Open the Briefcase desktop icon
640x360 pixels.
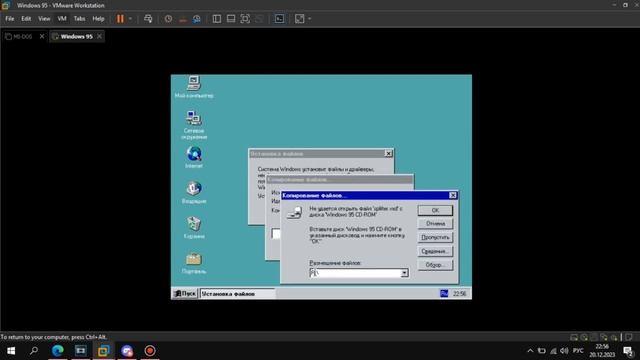pos(194,262)
